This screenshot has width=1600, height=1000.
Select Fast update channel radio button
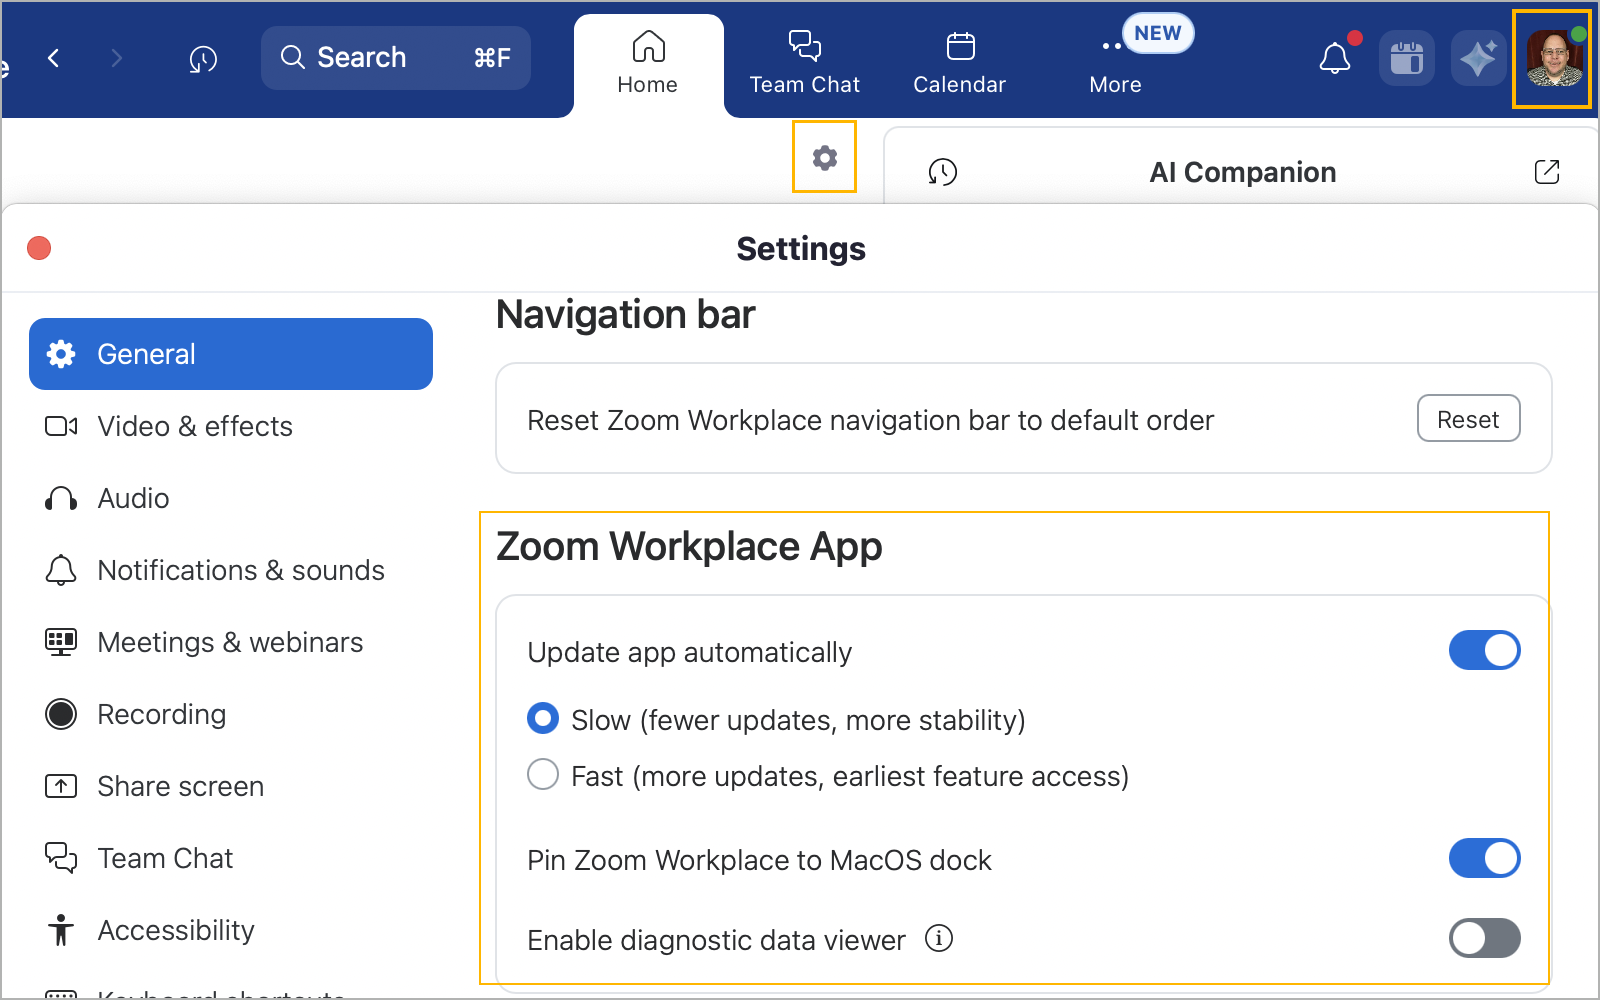click(x=543, y=775)
